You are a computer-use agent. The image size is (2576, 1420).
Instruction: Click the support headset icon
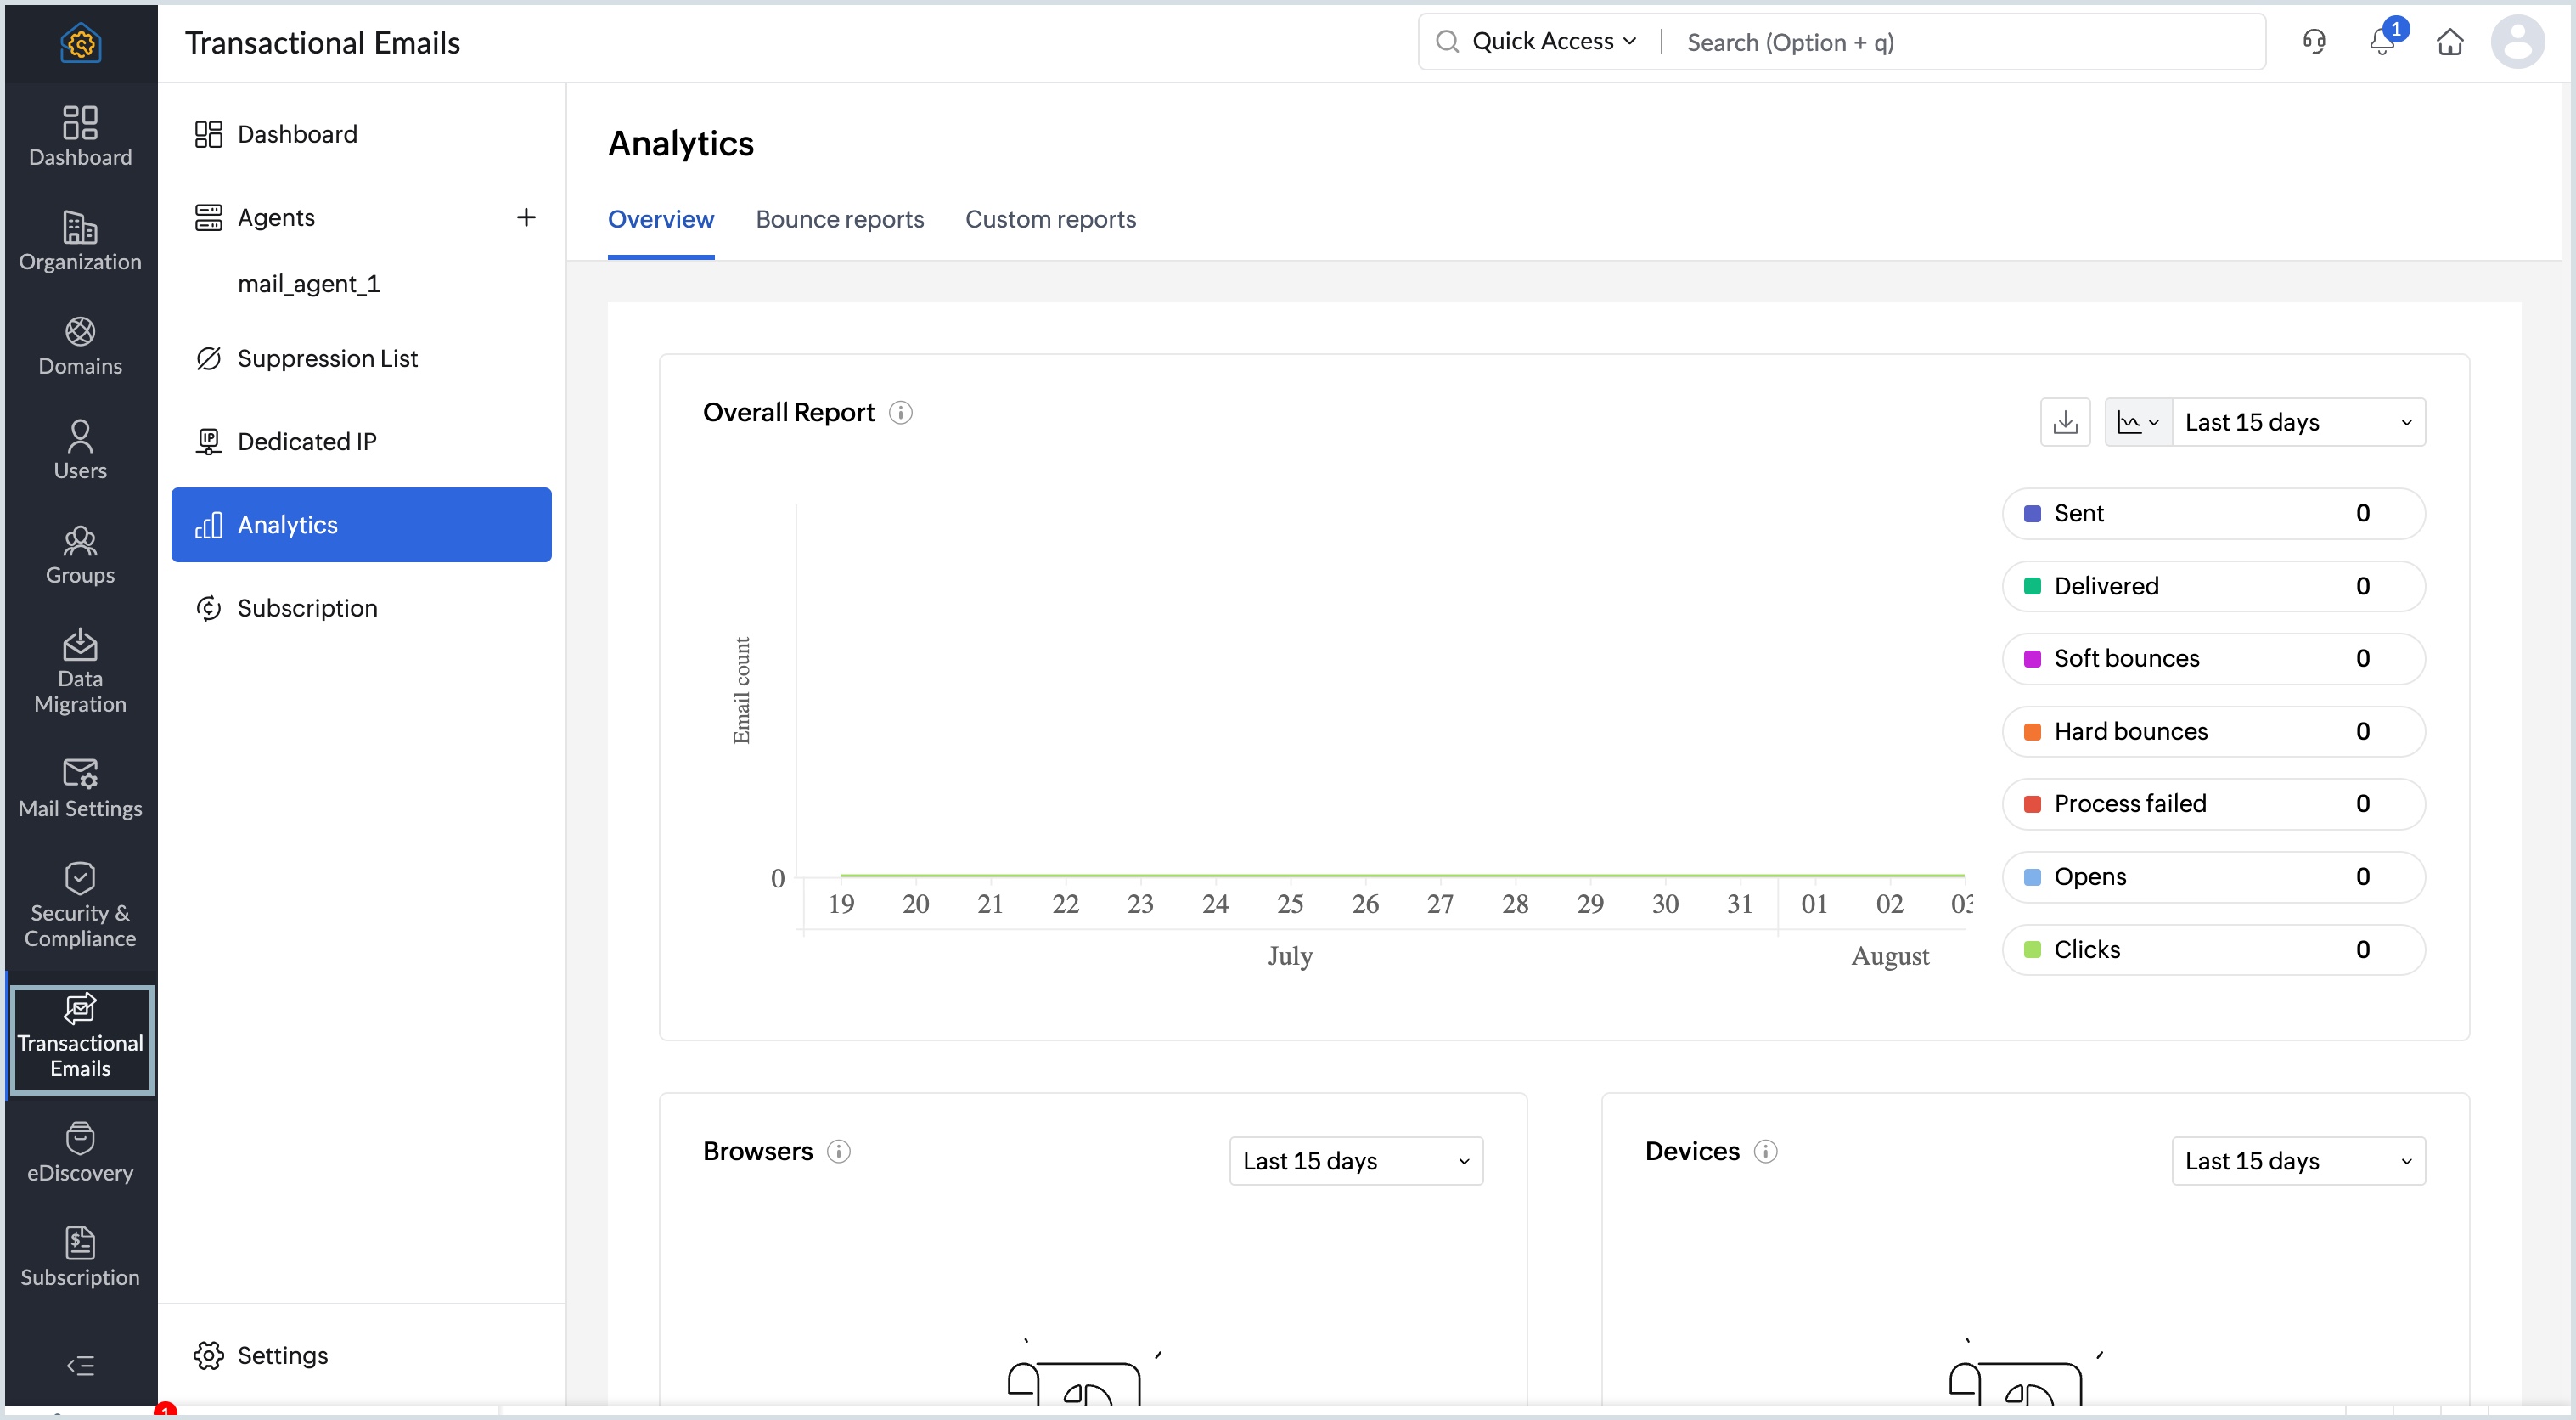click(x=2314, y=42)
